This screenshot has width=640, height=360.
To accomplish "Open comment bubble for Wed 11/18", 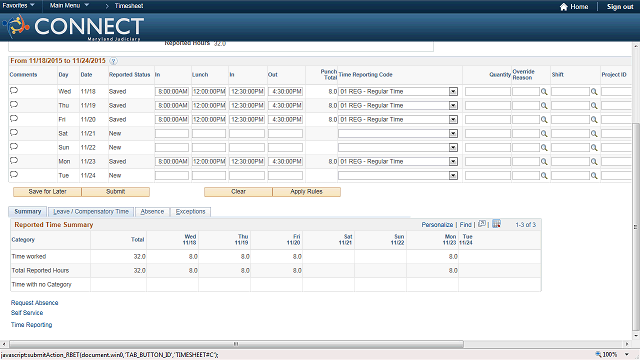I will [x=14, y=91].
